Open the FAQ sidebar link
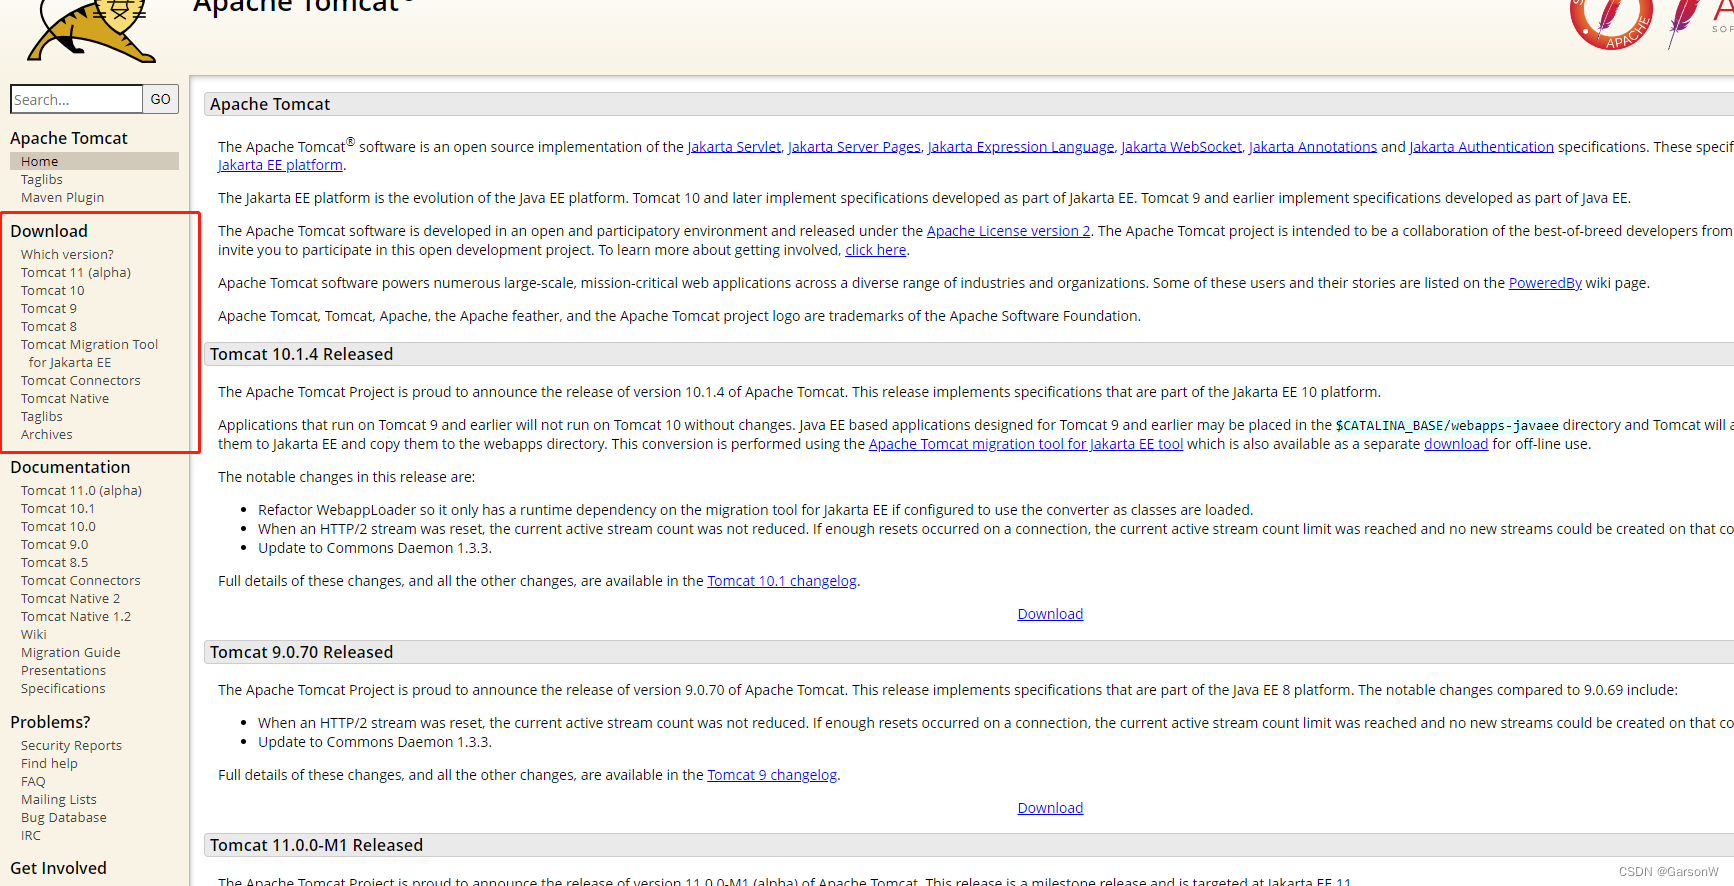Screen dimensions: 1734x886 click(33, 781)
